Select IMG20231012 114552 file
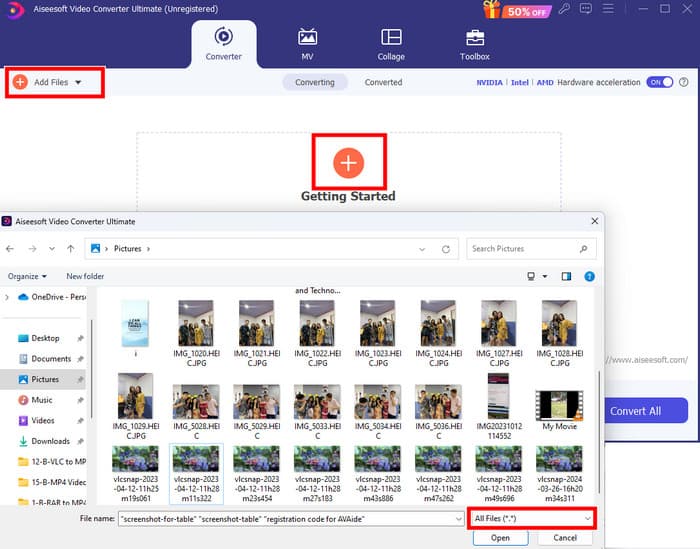The width and height of the screenshot is (700, 549). click(499, 406)
